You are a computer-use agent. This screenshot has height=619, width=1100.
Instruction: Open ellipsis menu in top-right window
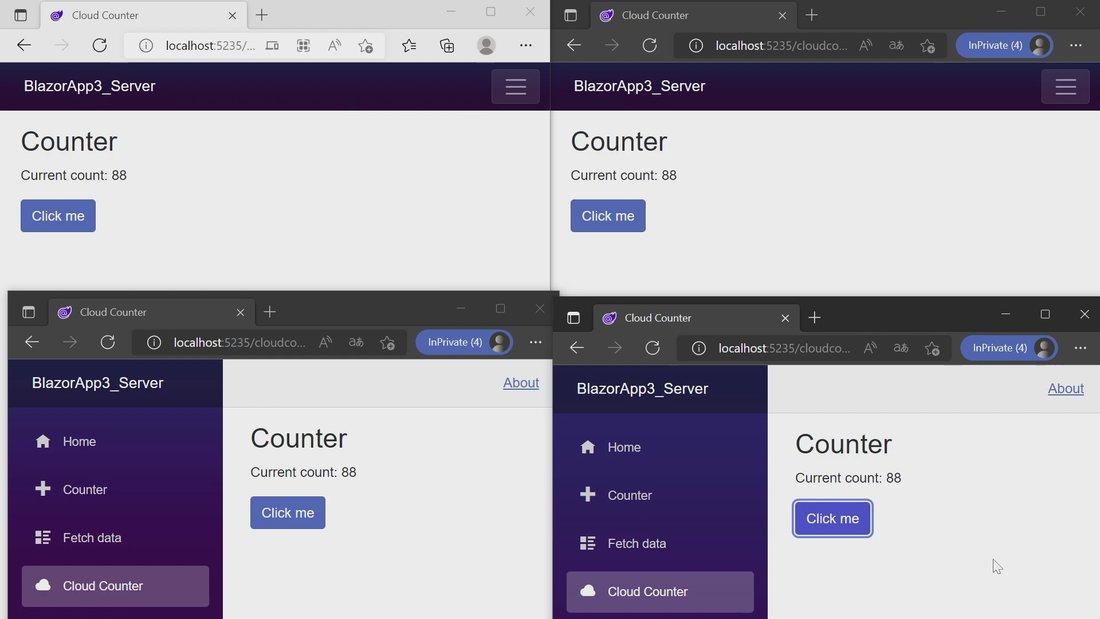1075,46
